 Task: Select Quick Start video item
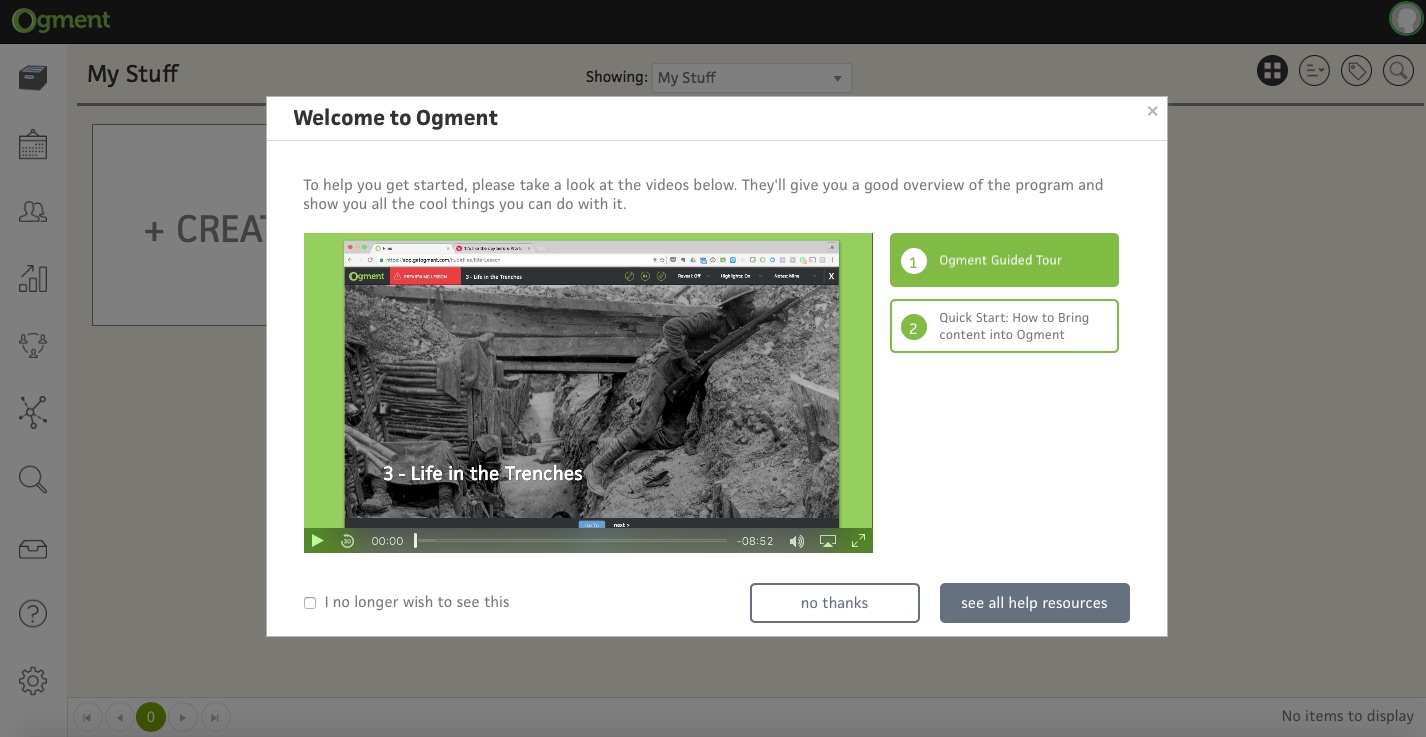click(1004, 326)
